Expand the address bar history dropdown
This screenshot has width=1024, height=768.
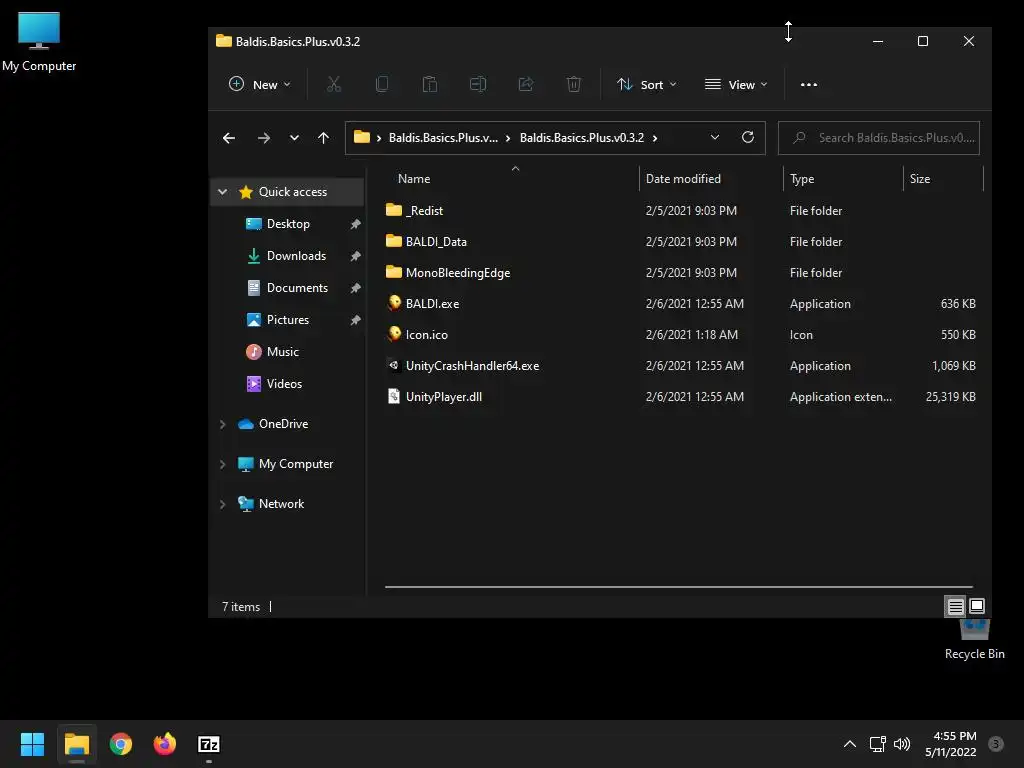point(714,137)
